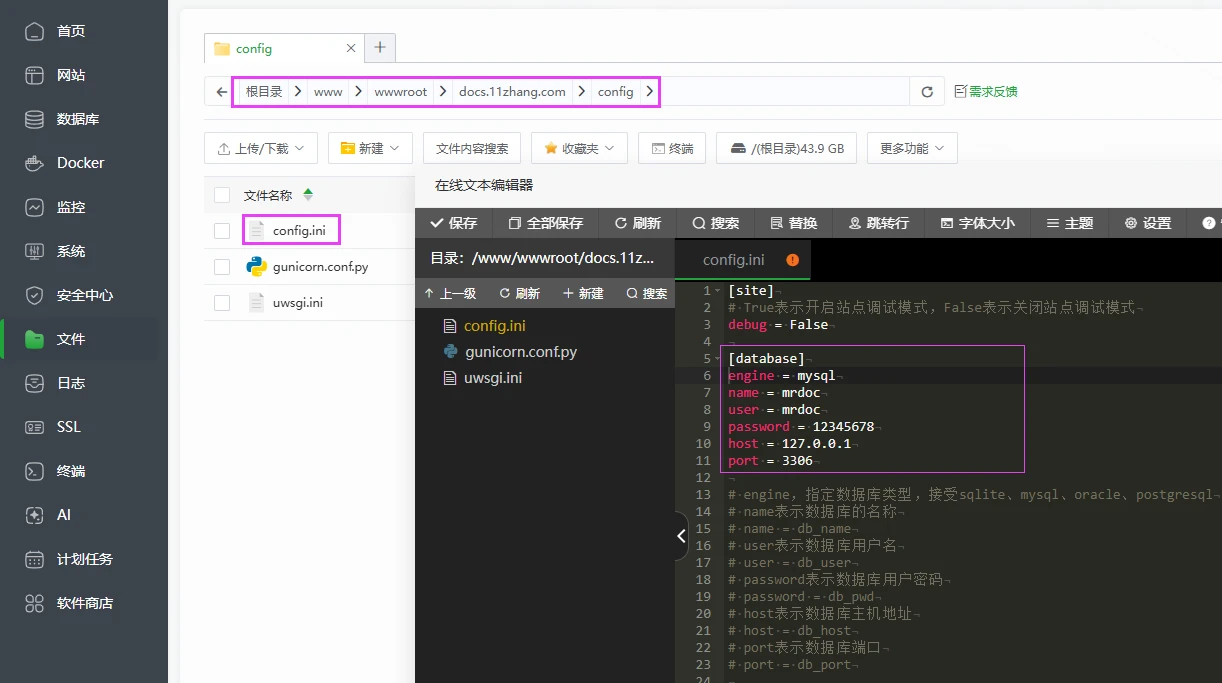1222x683 pixels.
Task: Open the 计划任务 scheduled tasks icon
Action: [x=35, y=559]
